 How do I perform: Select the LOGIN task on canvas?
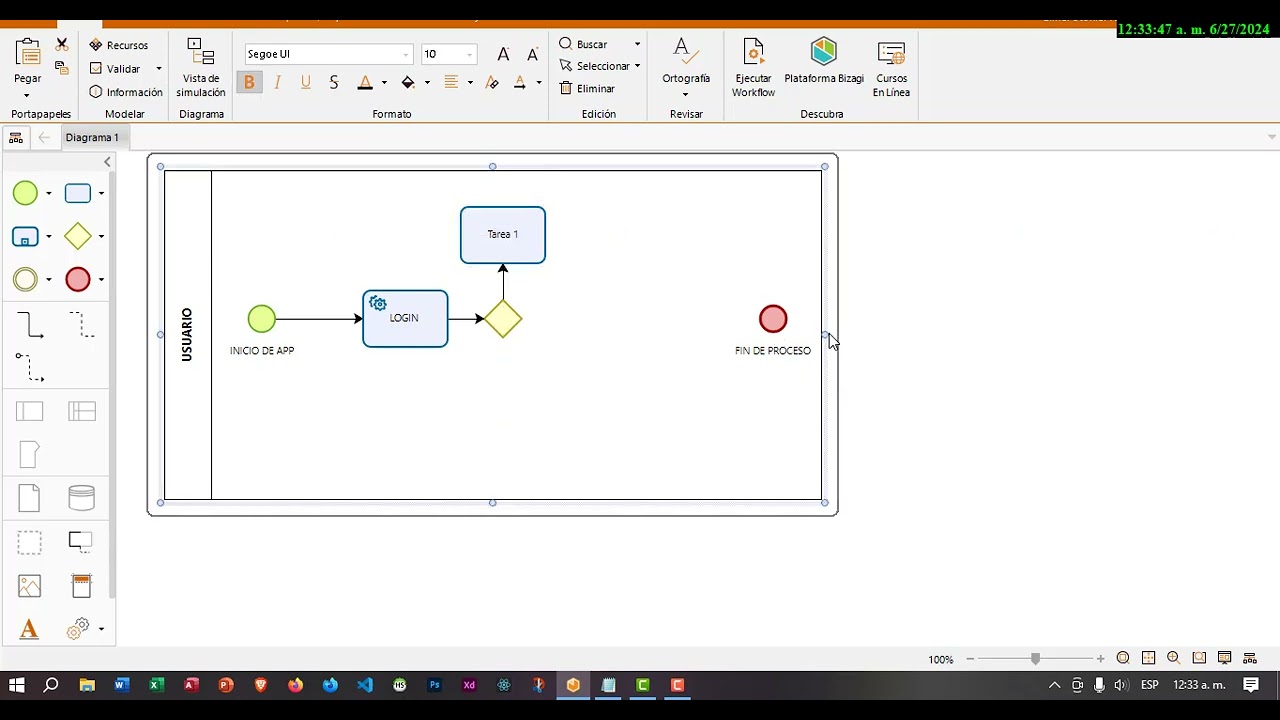(405, 319)
